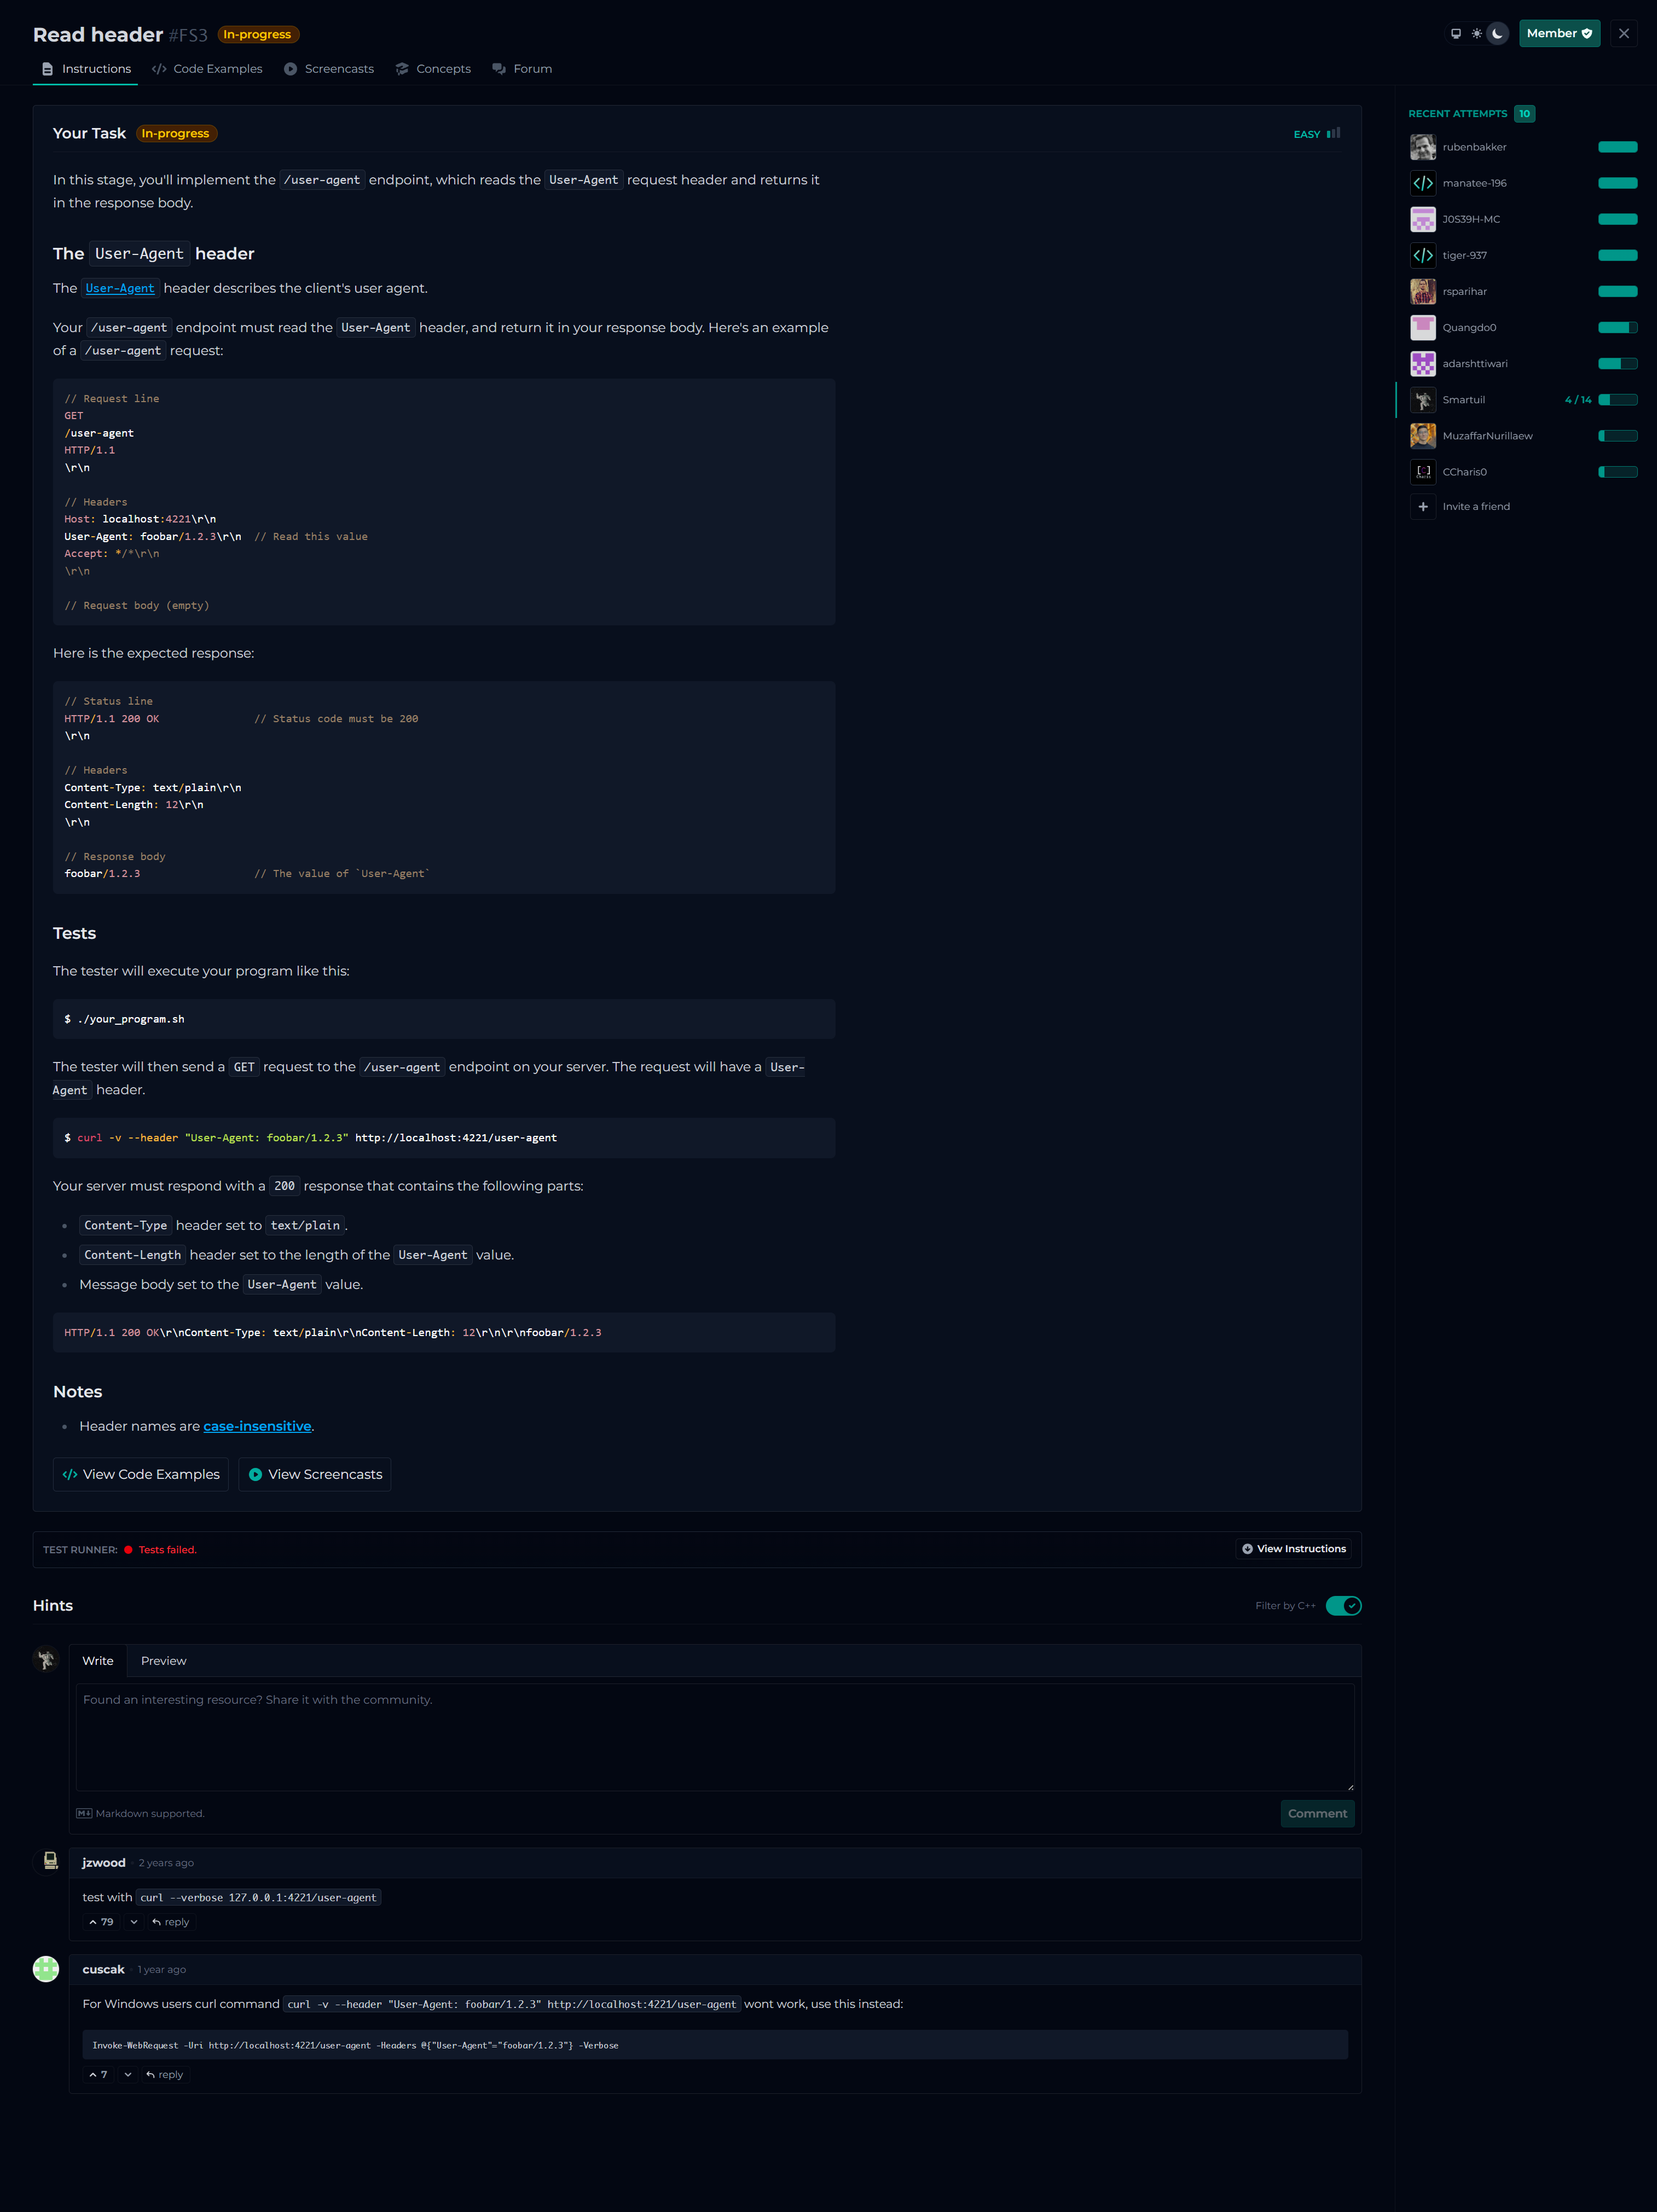Click rubenbakker's avatar in recent attempts

pos(1423,147)
